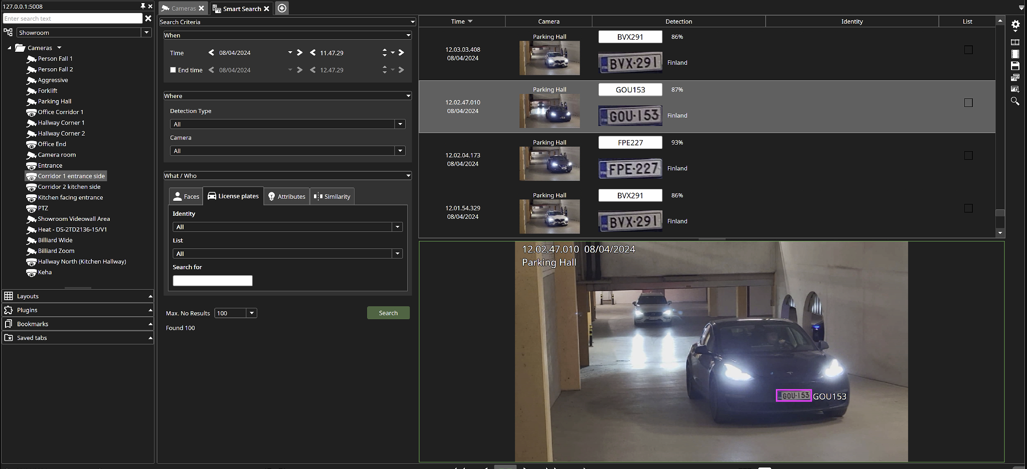
Task: Open the Faces tab
Action: click(185, 197)
